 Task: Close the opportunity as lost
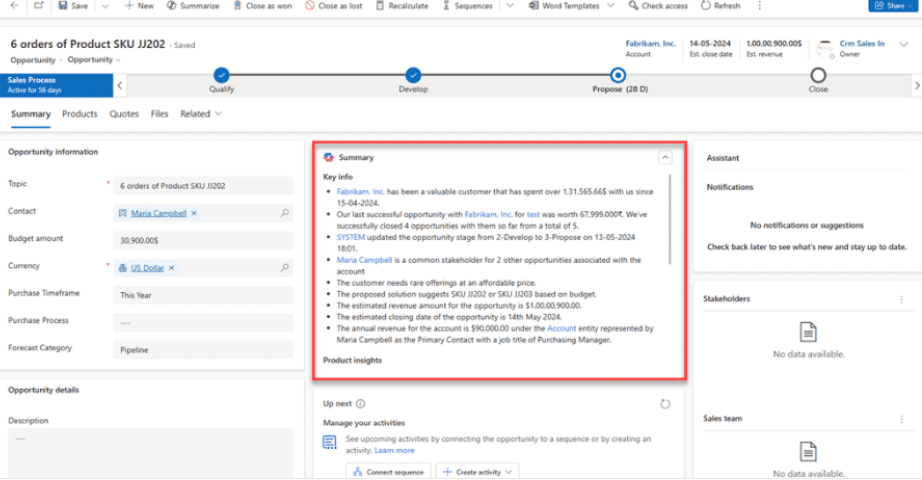point(333,5)
